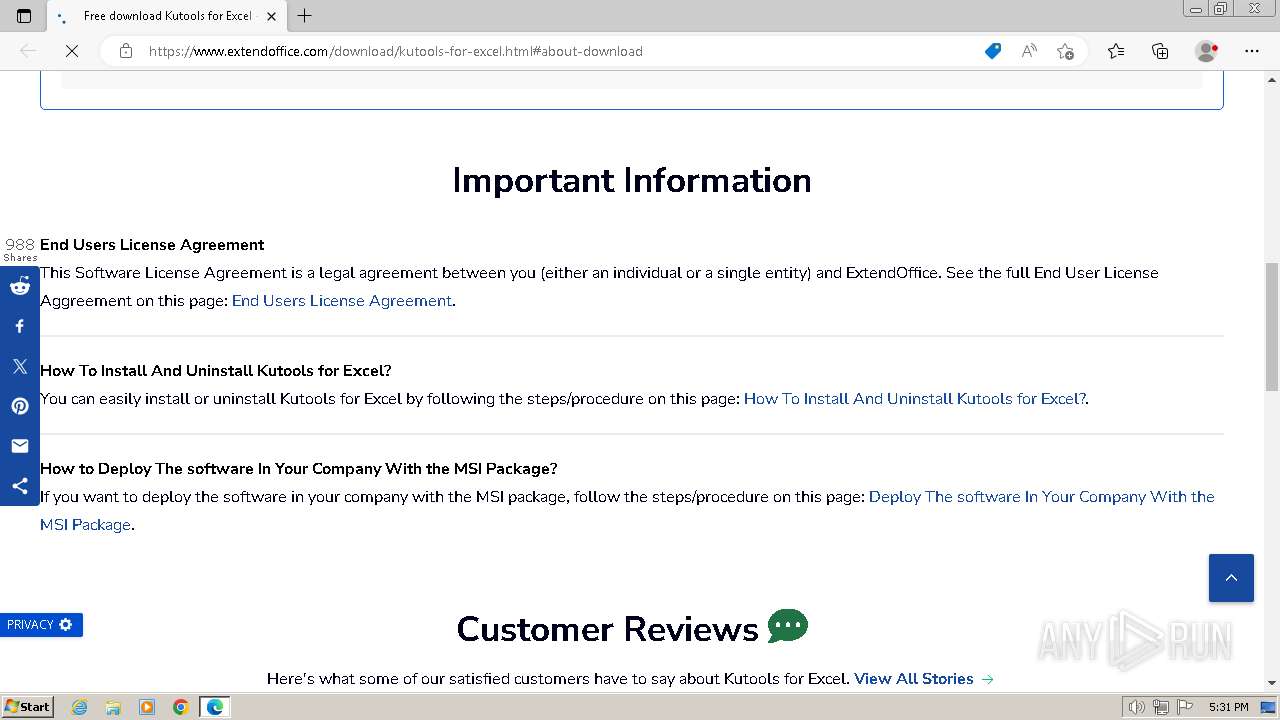Click 'How To Install And Uninstall Kutools' heading
This screenshot has height=720, width=1280.
click(216, 371)
